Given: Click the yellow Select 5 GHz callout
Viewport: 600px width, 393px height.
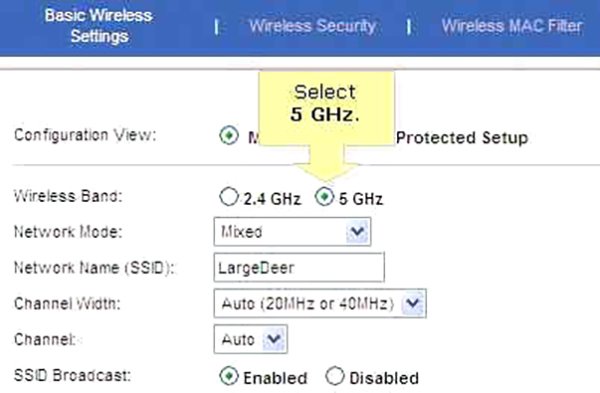Looking at the screenshot, I should [x=326, y=109].
